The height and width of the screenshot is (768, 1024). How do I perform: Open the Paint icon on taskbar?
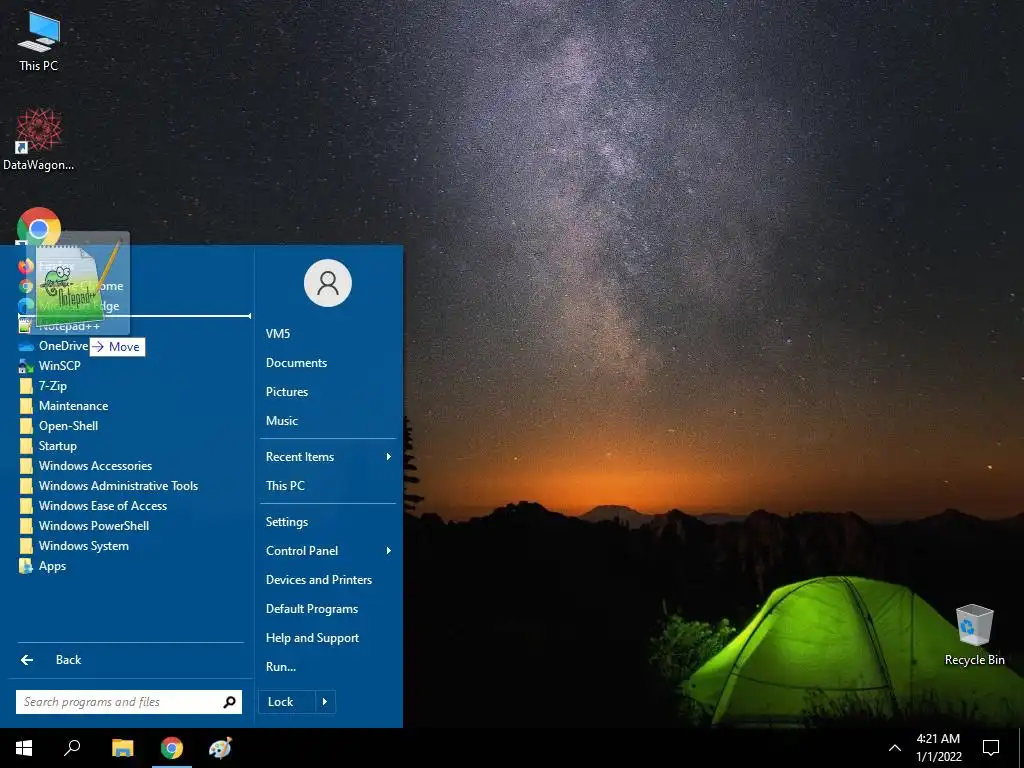click(x=220, y=748)
